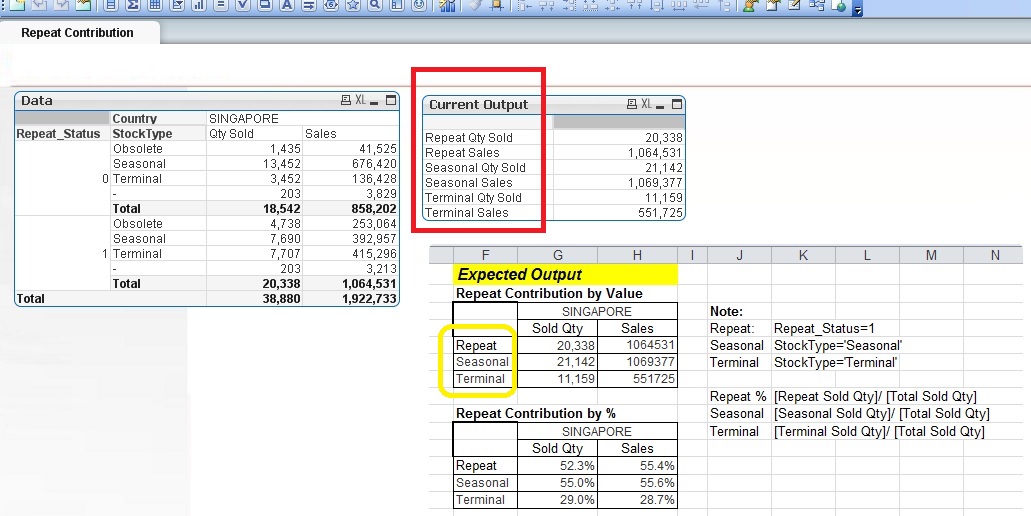Click the Current Output value 551,725

pyautogui.click(x=660, y=213)
